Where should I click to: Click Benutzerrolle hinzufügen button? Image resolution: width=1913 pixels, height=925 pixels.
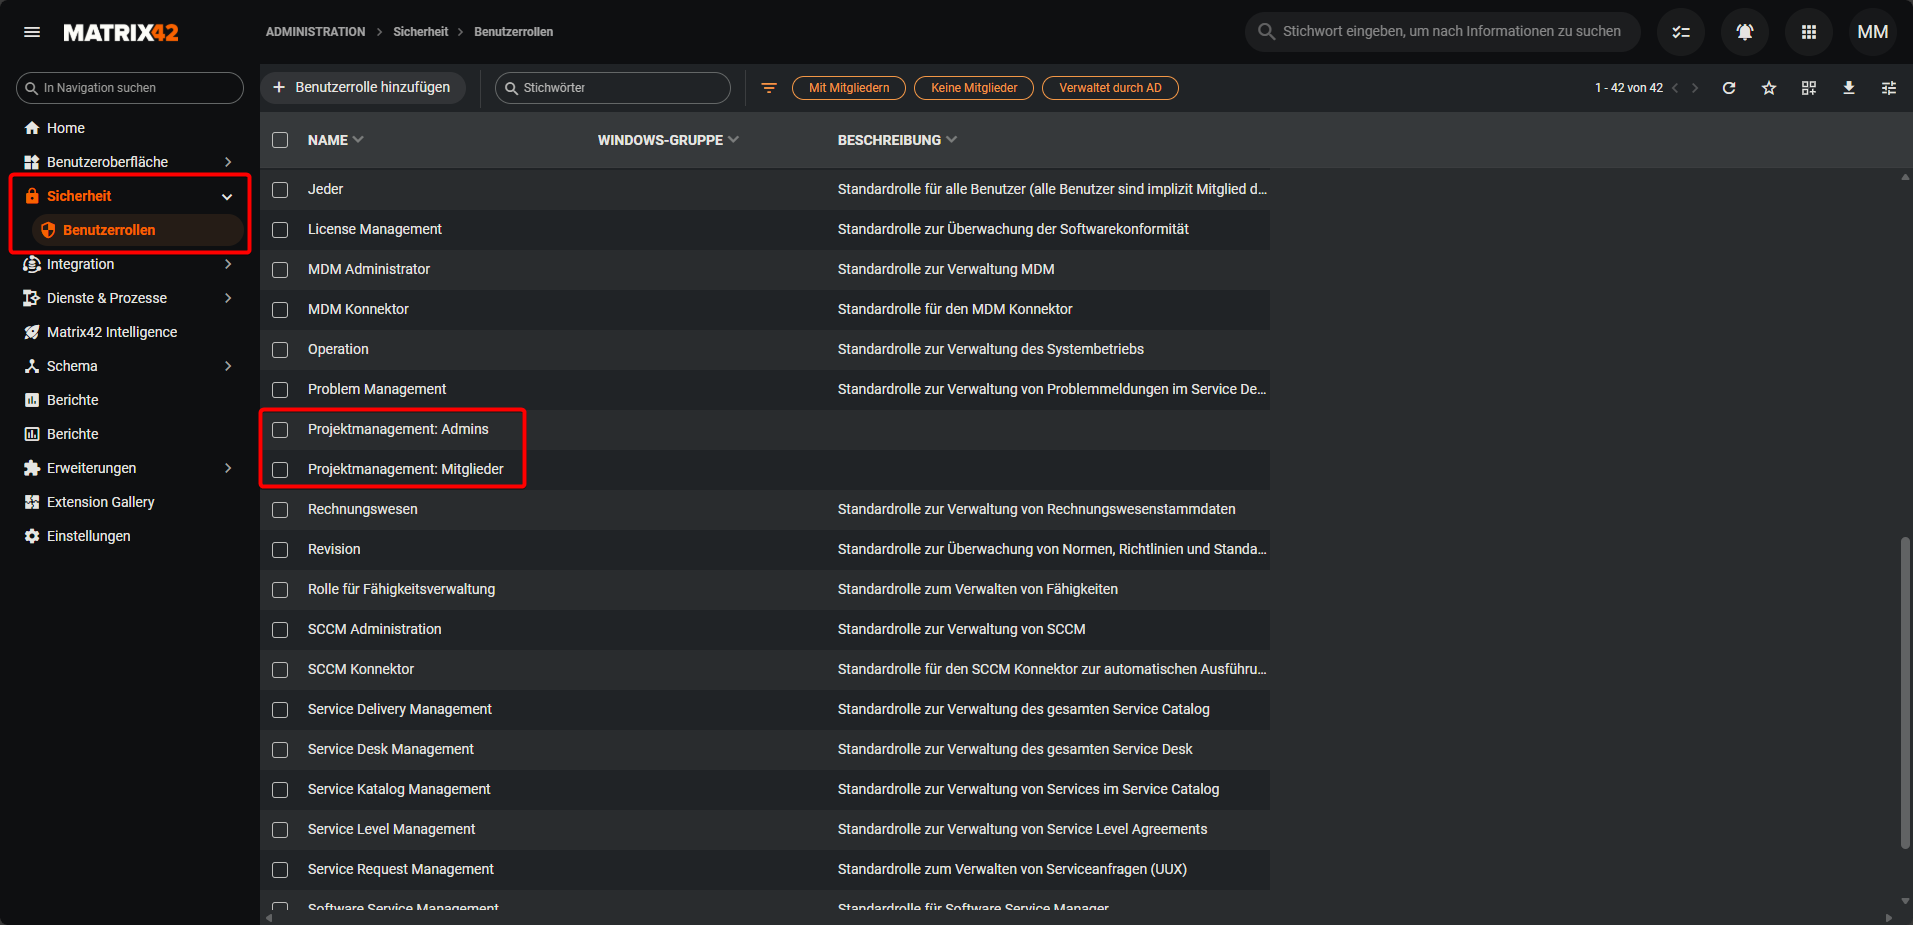pos(363,88)
